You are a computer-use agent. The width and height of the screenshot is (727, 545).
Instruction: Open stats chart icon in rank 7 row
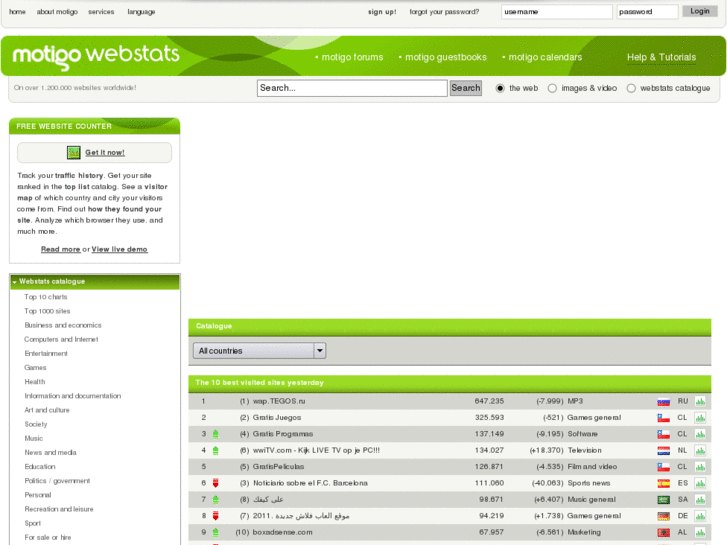click(x=700, y=500)
